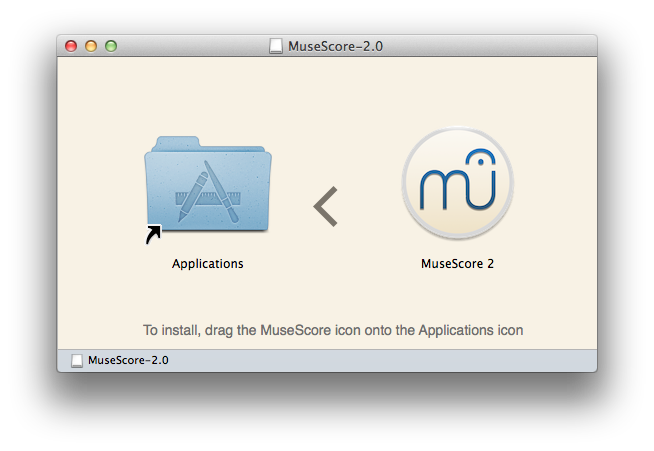Click the "Applications" label under the folder
Image resolution: width=654 pixels, height=451 pixels.
click(x=208, y=264)
